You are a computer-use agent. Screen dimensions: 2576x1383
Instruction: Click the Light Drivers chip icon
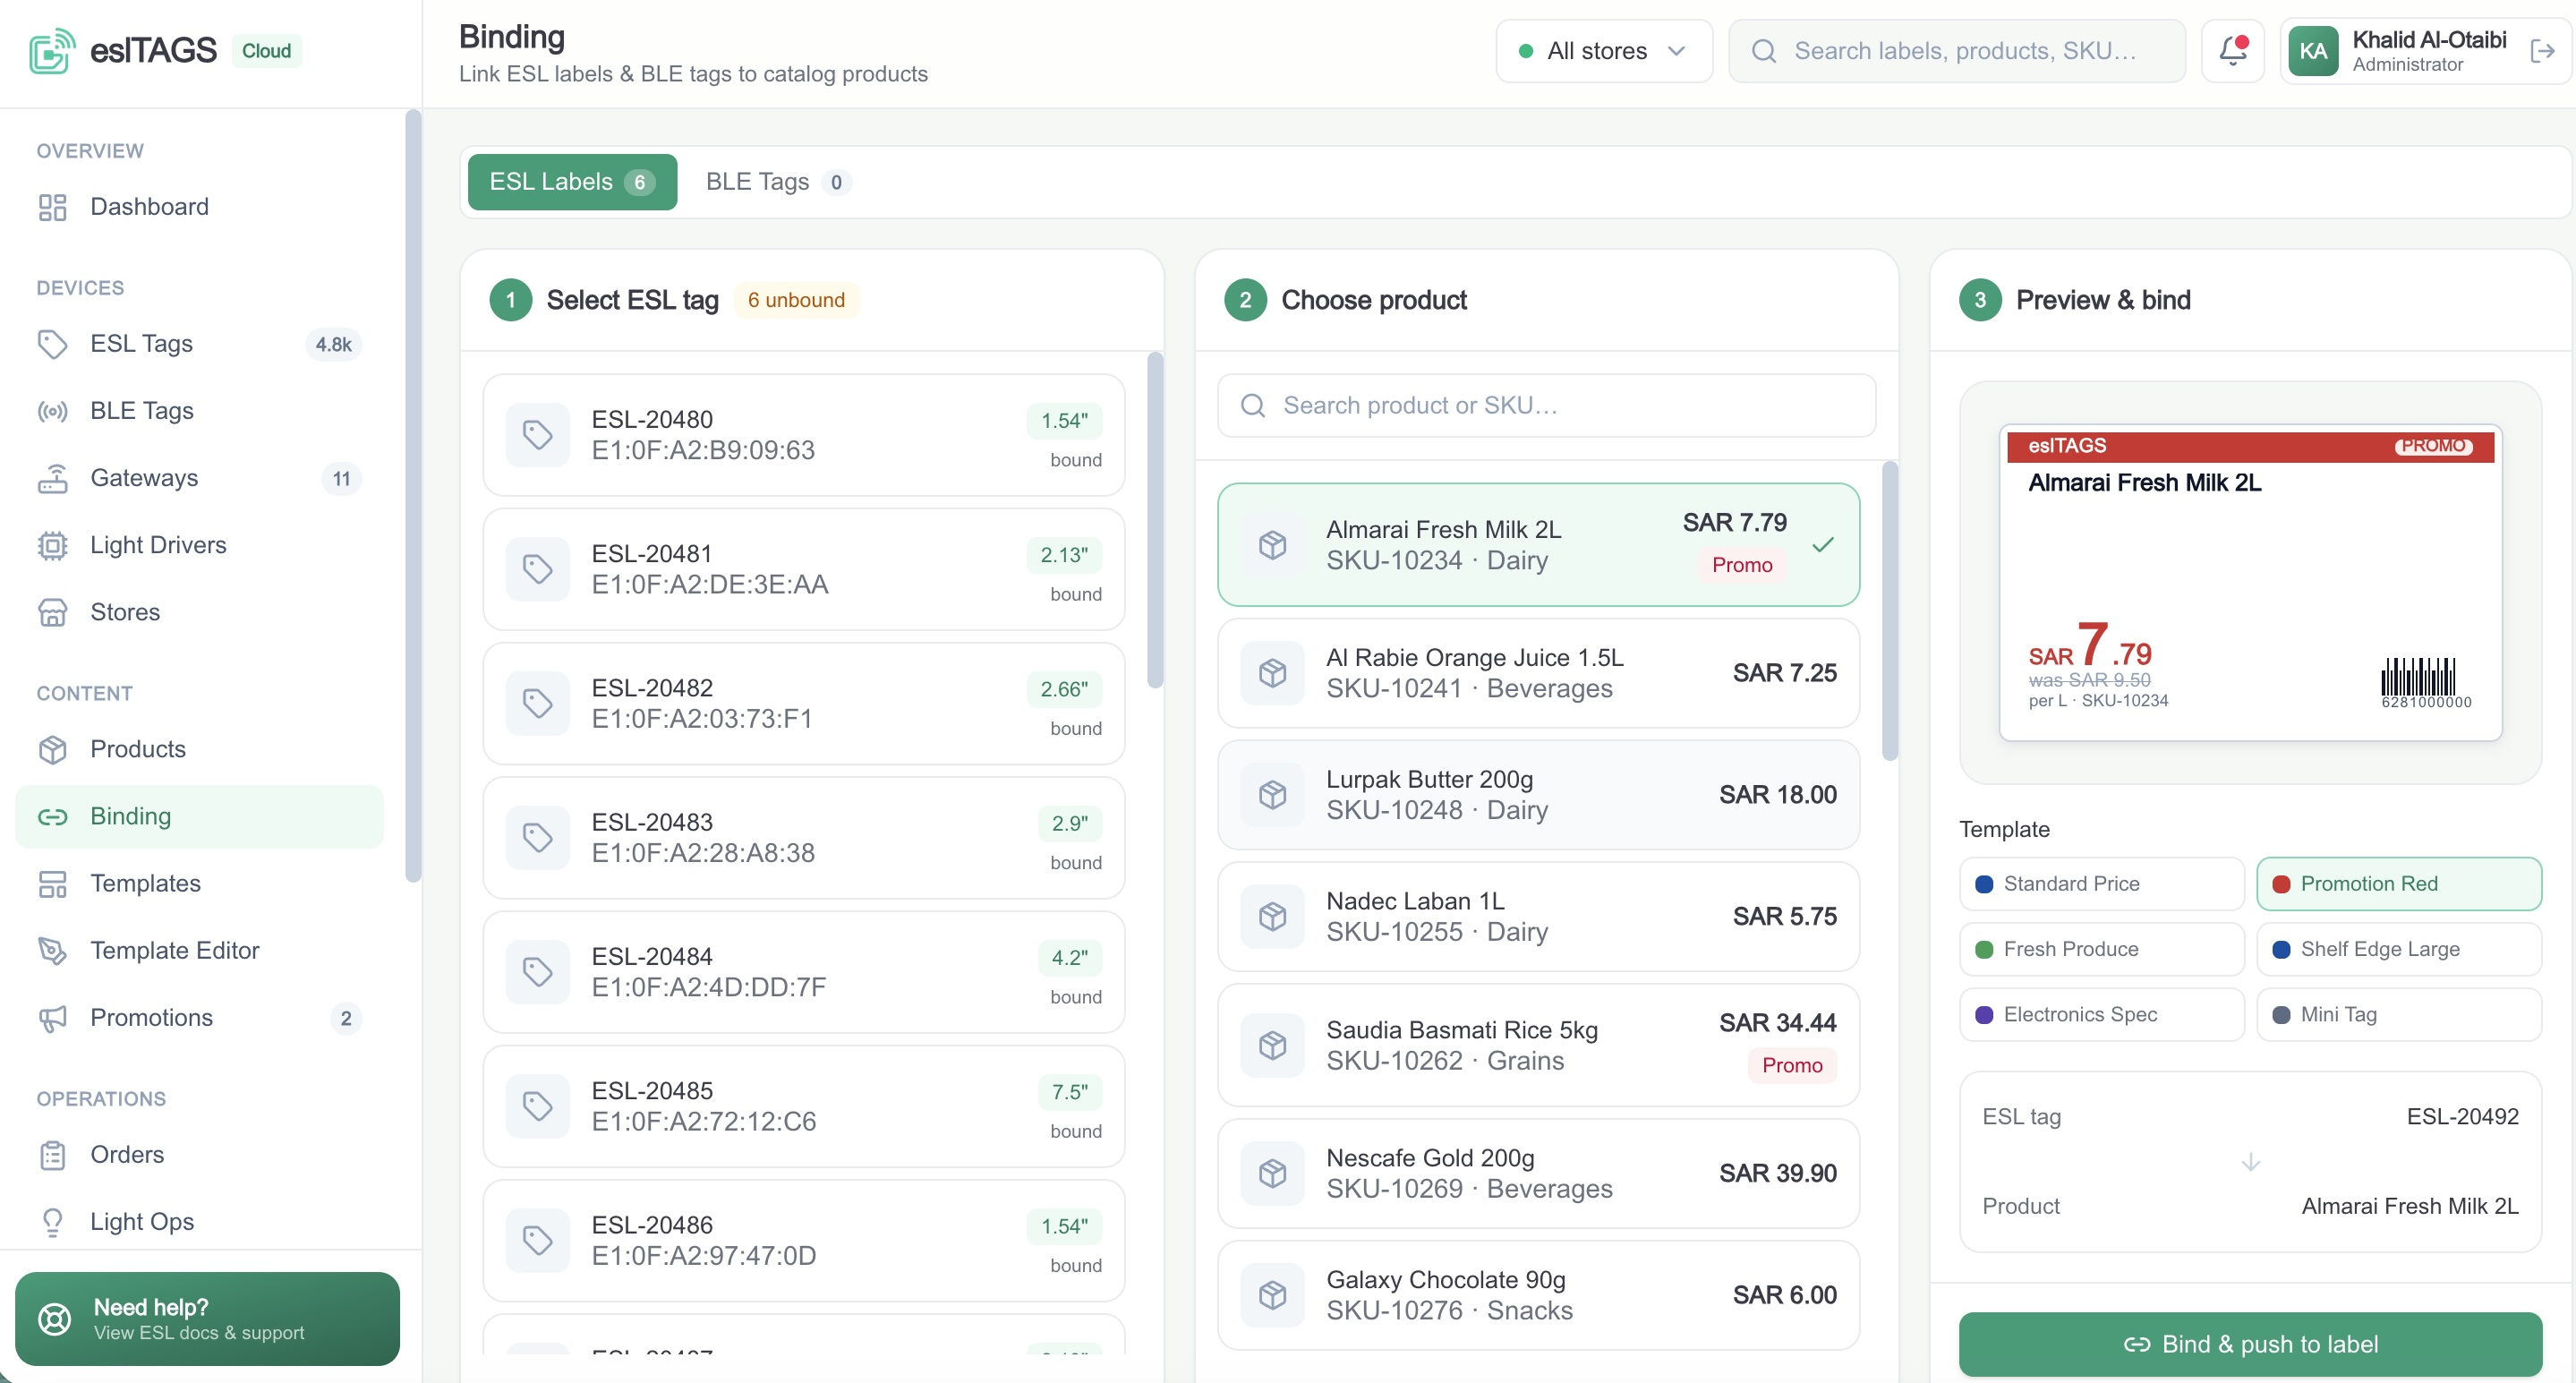coord(52,545)
